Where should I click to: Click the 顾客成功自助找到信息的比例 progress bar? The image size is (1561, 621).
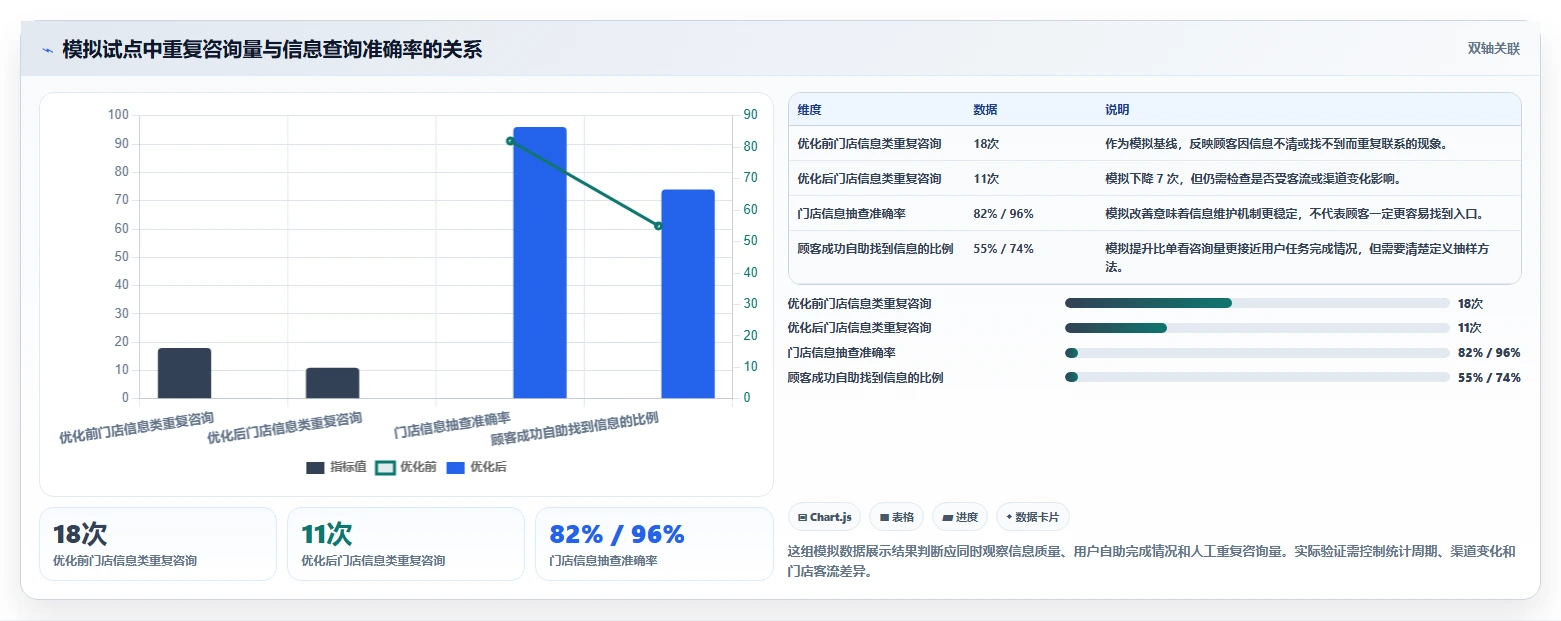(x=1257, y=377)
